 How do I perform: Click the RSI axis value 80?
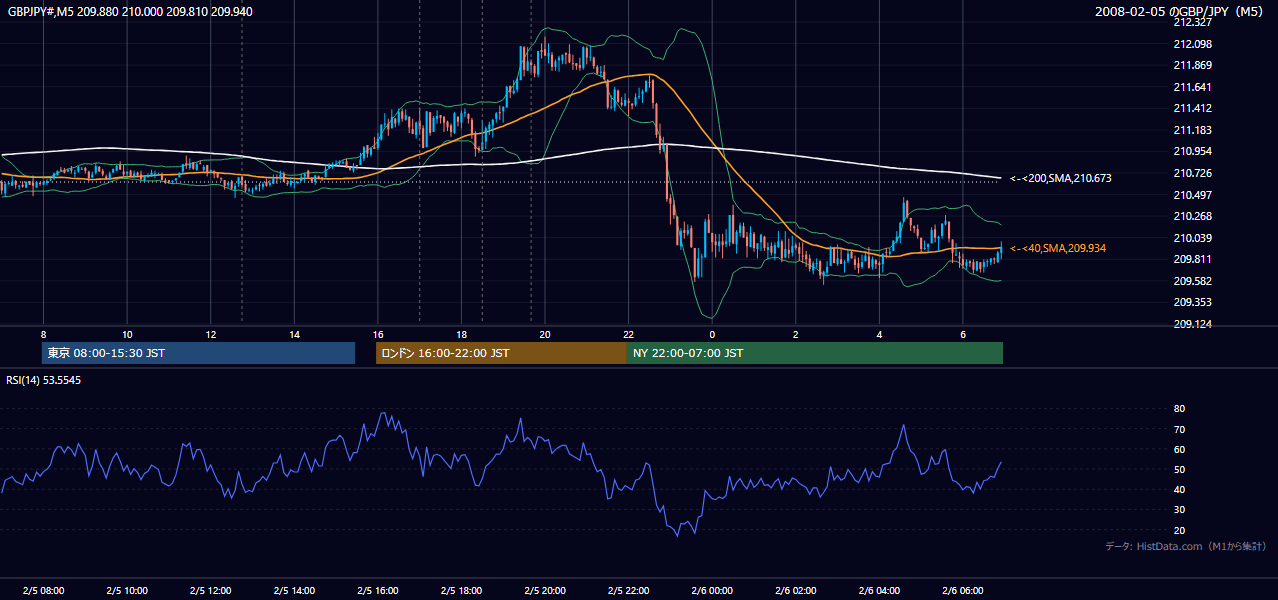pos(1179,409)
